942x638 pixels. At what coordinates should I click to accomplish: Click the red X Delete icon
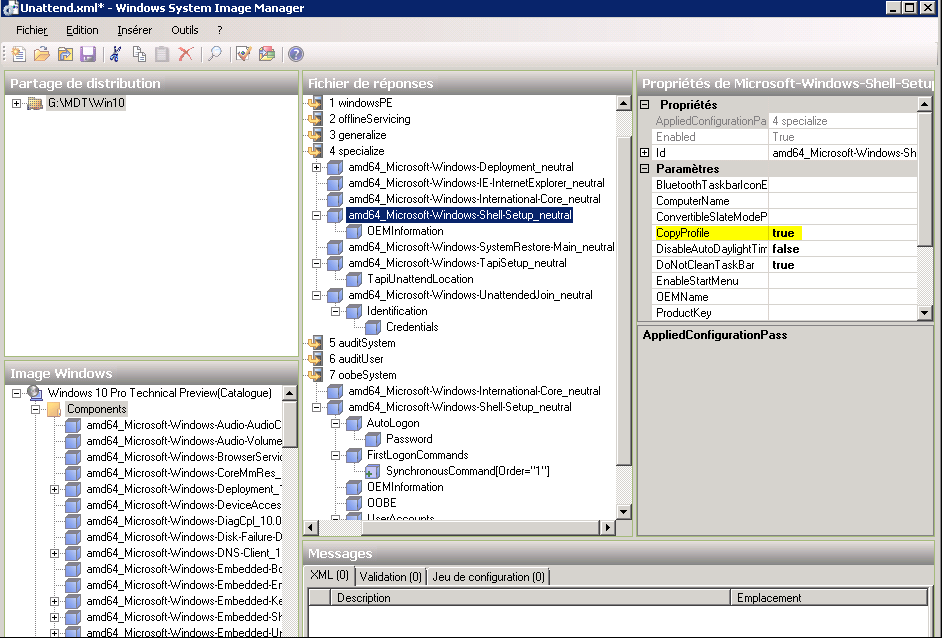coord(186,54)
